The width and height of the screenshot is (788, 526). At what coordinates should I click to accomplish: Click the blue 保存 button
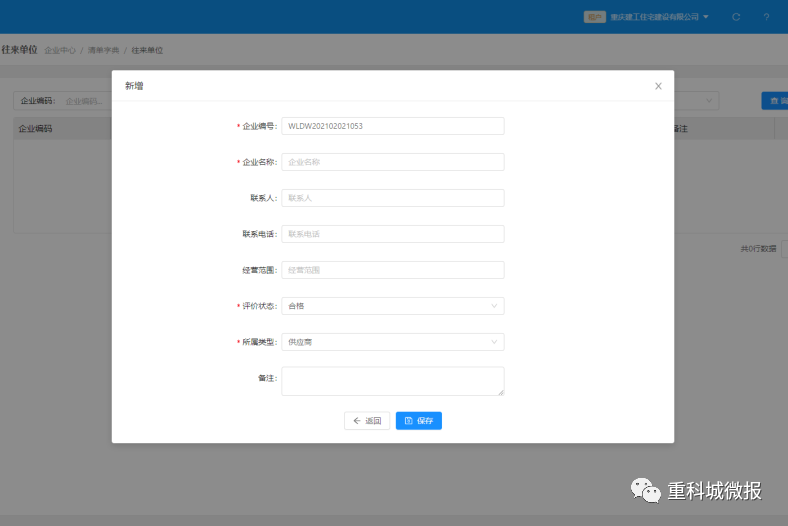point(419,421)
